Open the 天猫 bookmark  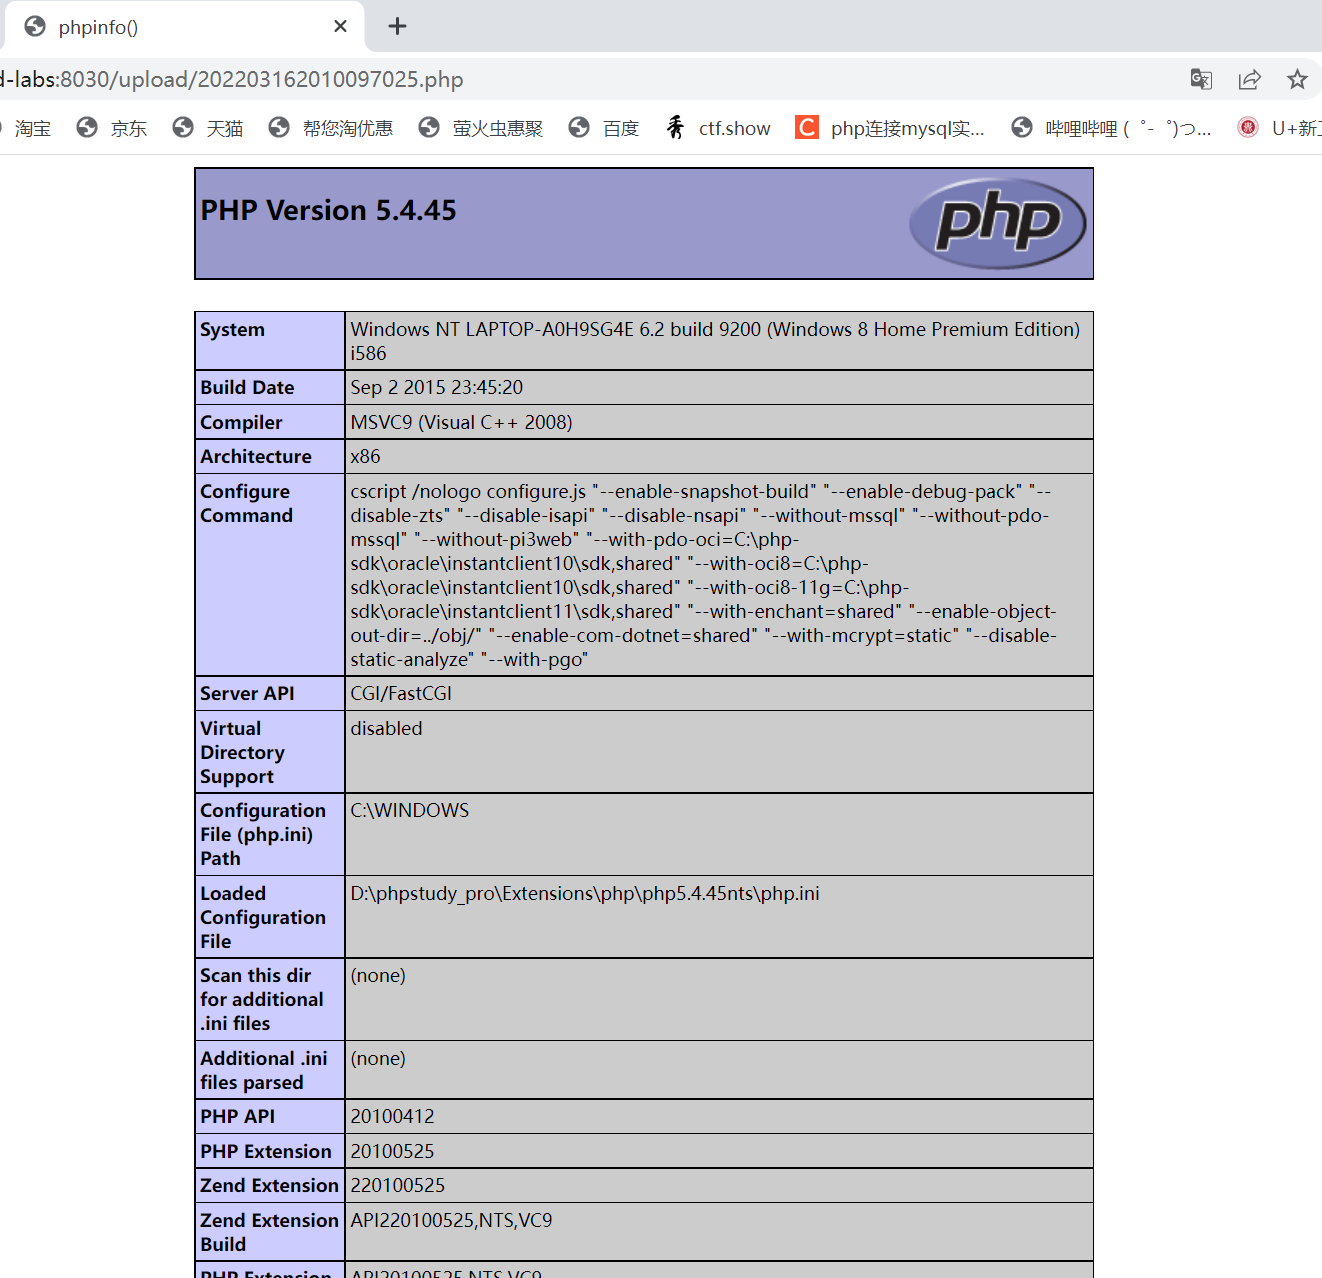[x=208, y=128]
